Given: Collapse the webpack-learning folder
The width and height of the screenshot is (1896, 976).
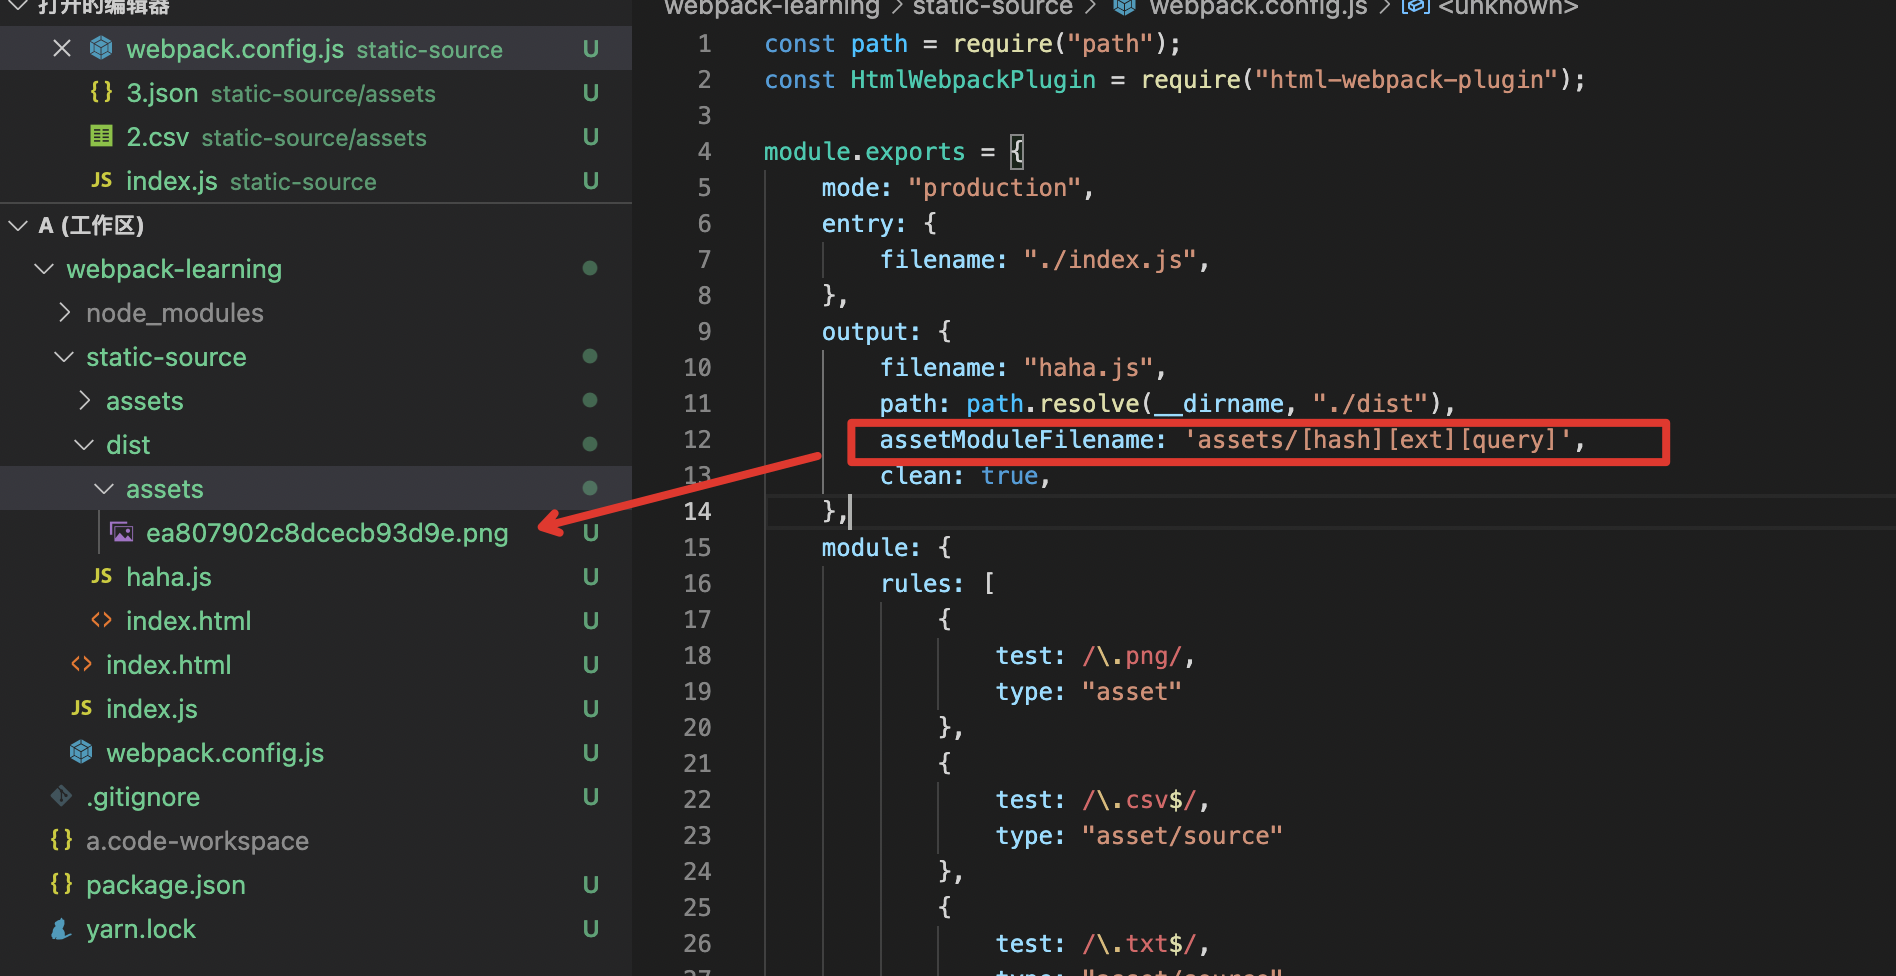Looking at the screenshot, I should pyautogui.click(x=44, y=269).
